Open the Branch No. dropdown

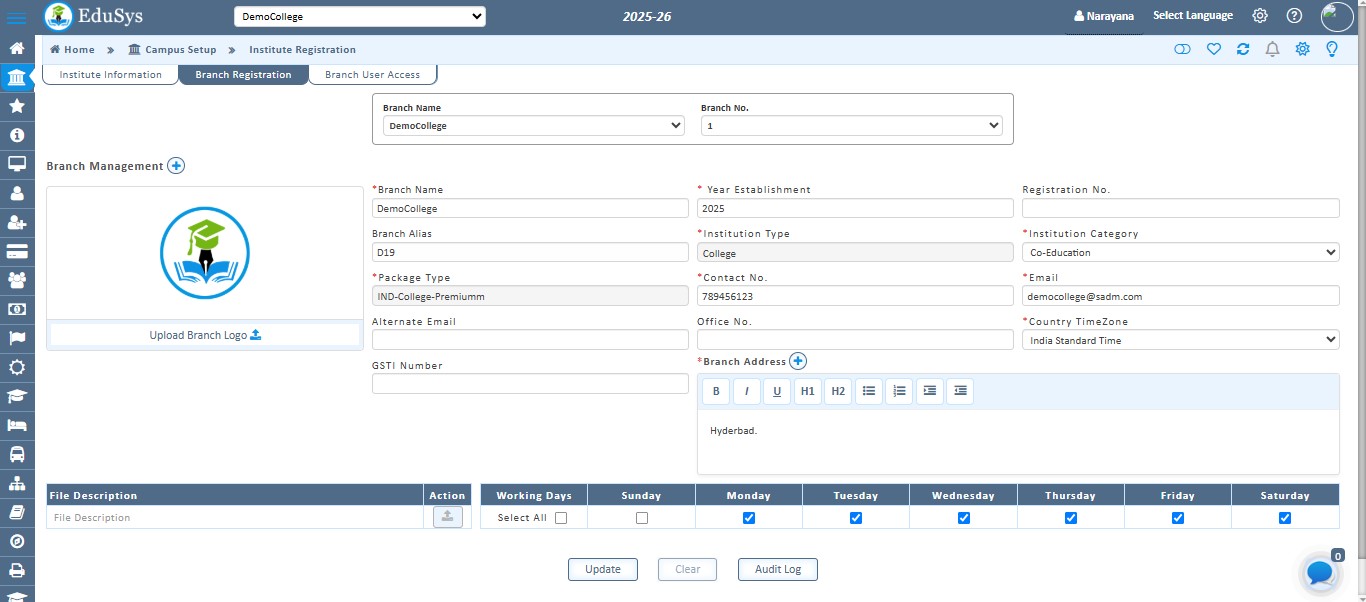pyautogui.click(x=851, y=126)
